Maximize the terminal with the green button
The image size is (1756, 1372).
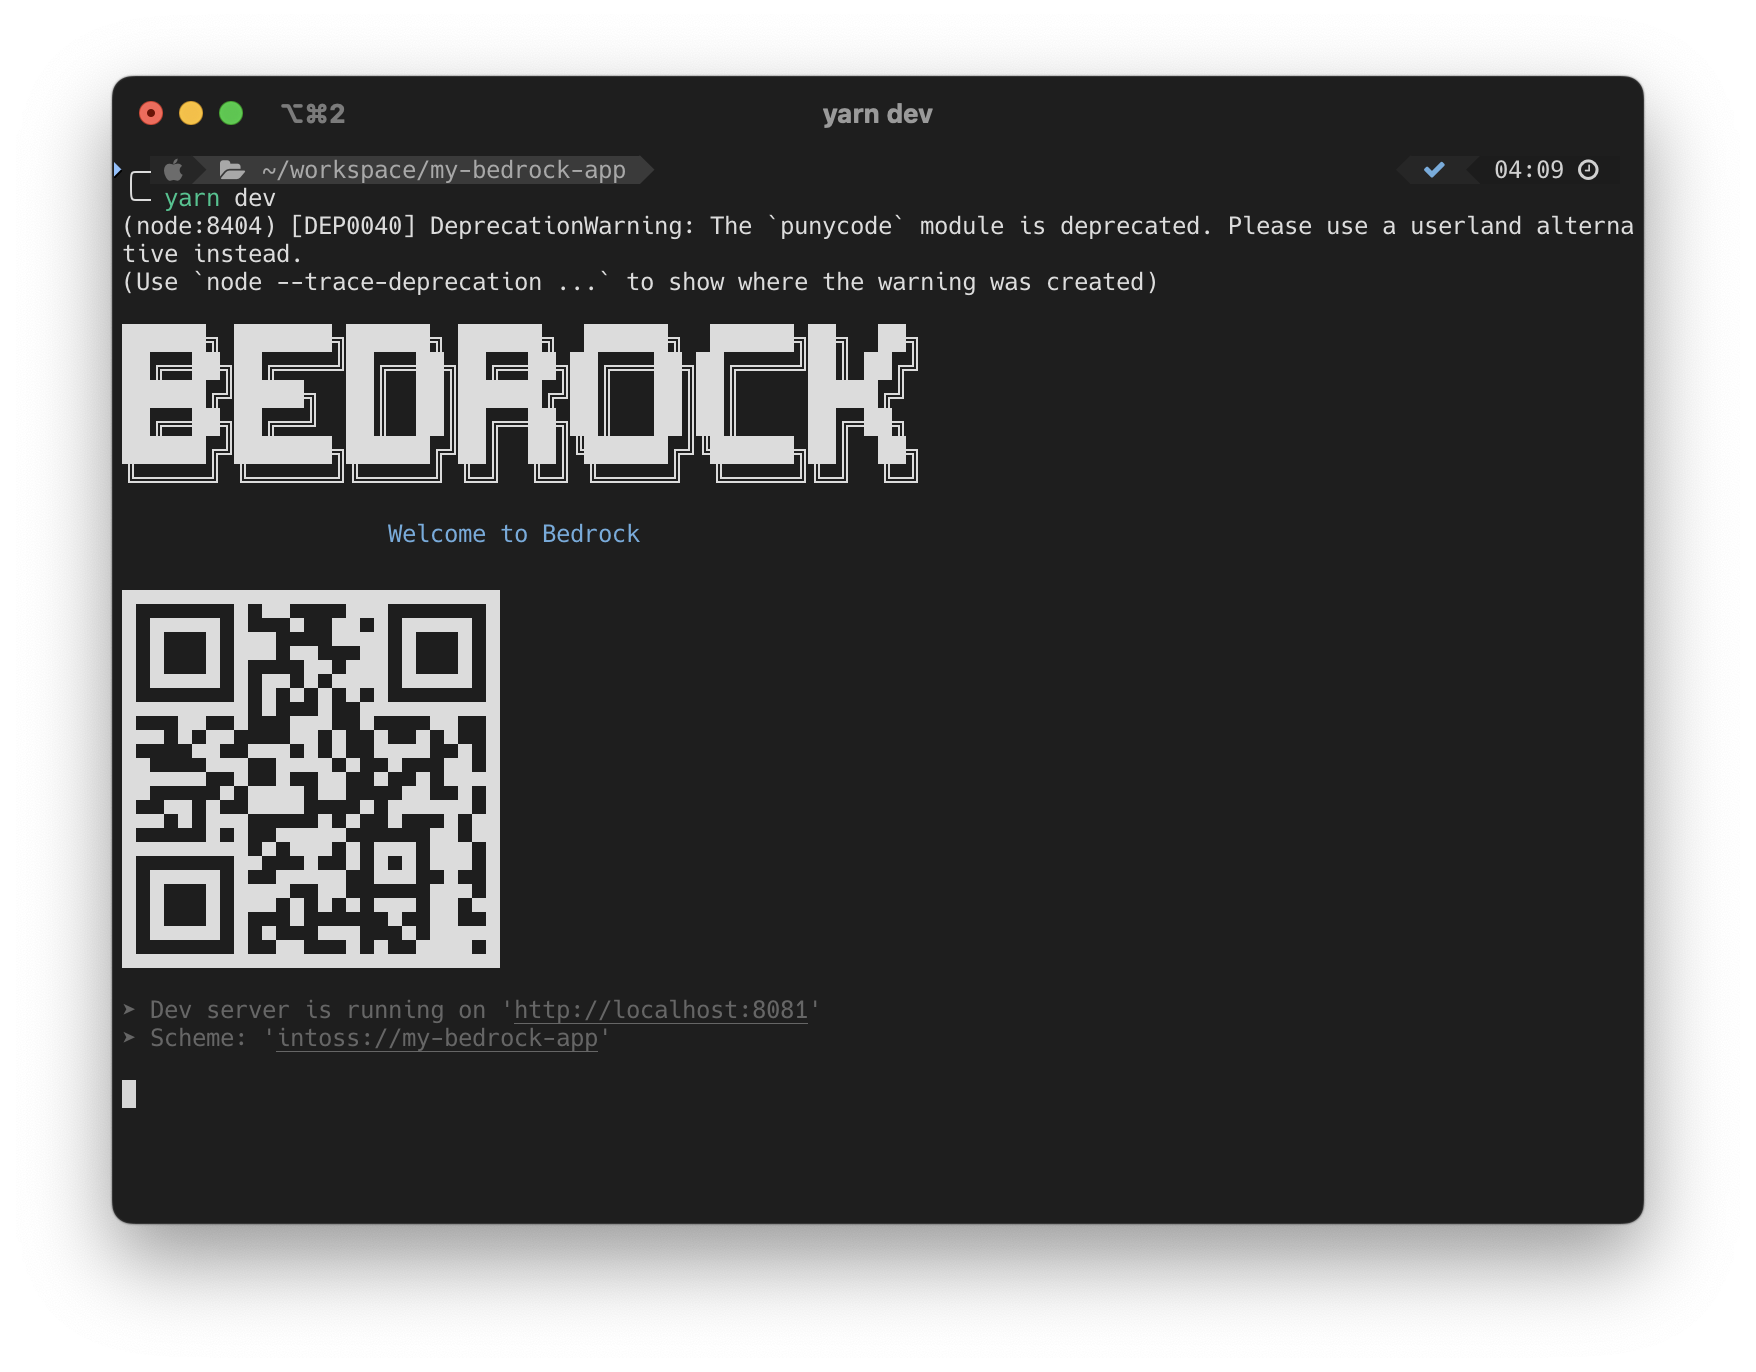(231, 113)
